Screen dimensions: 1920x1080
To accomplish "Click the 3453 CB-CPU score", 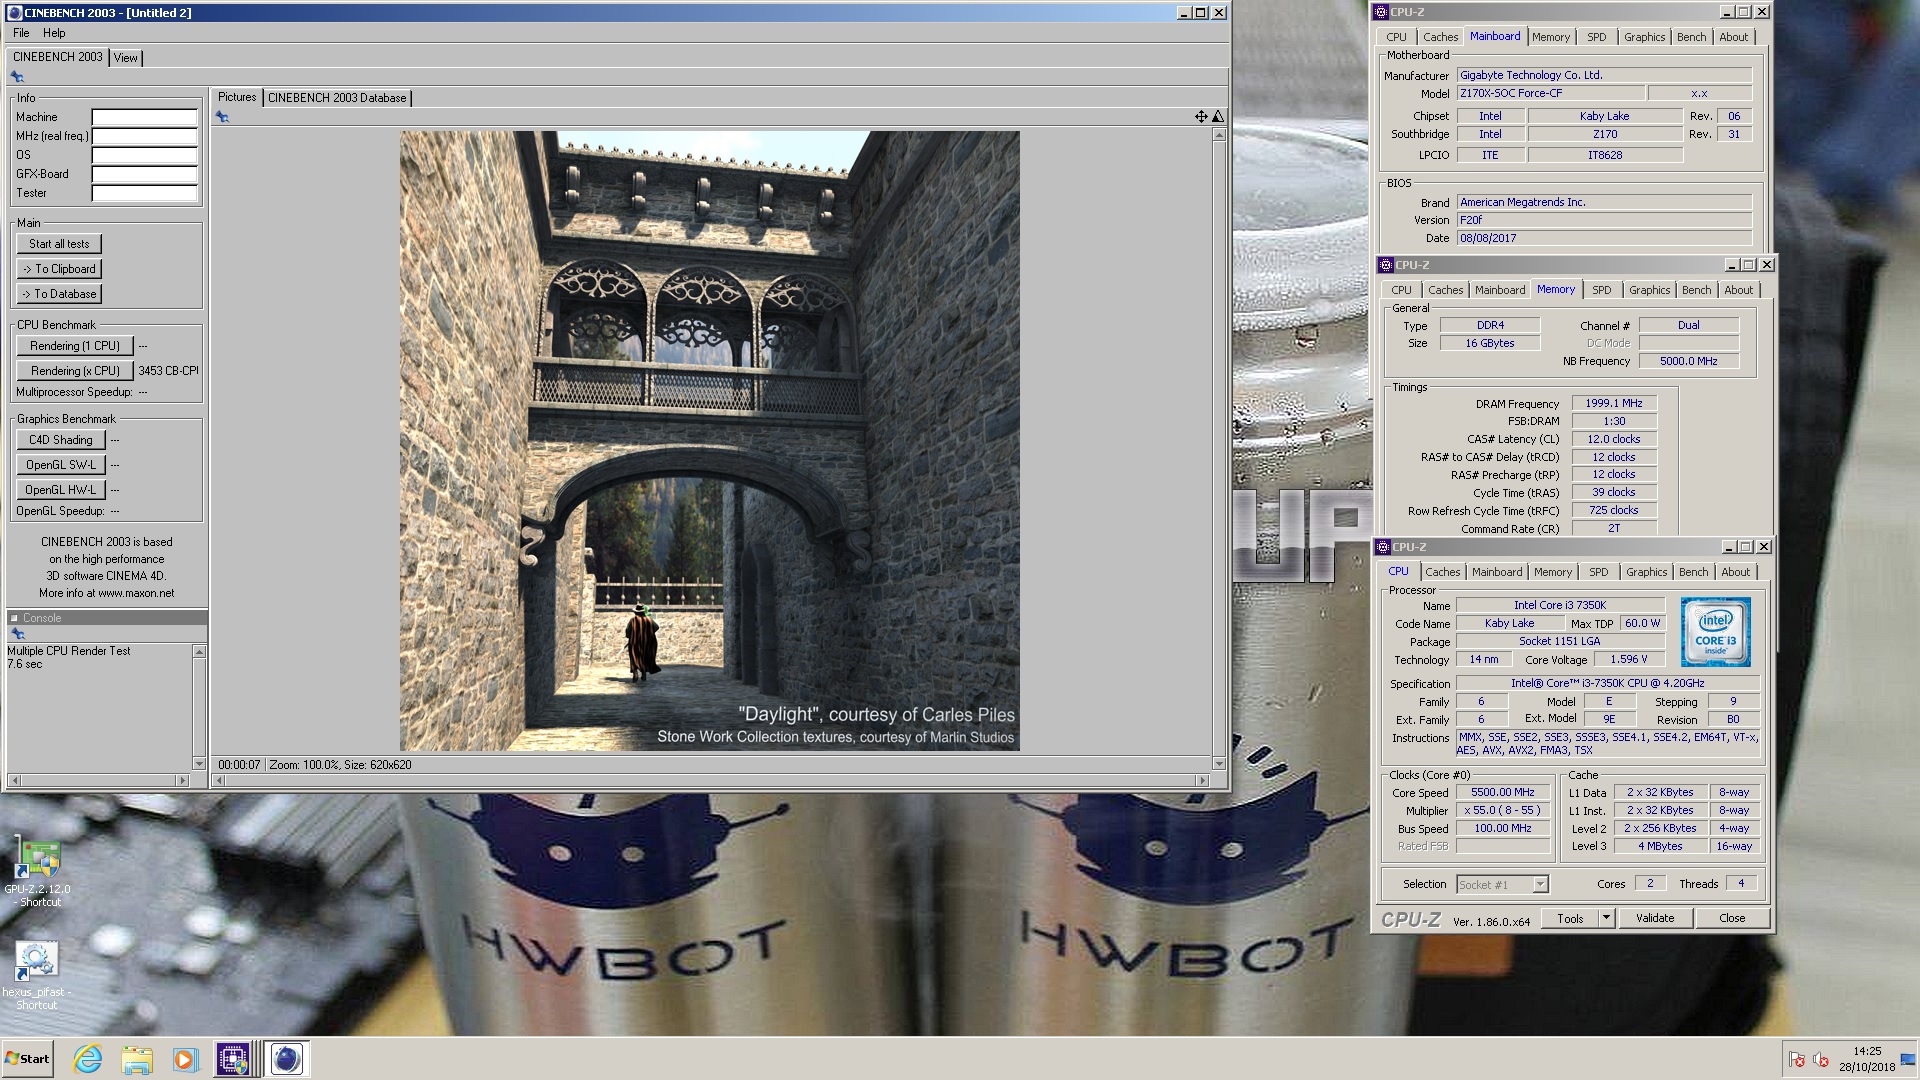I will [x=168, y=371].
